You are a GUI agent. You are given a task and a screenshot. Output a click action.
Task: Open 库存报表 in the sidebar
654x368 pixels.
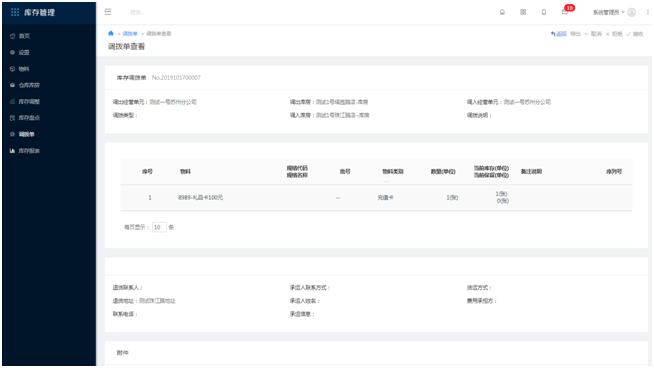[x=29, y=151]
